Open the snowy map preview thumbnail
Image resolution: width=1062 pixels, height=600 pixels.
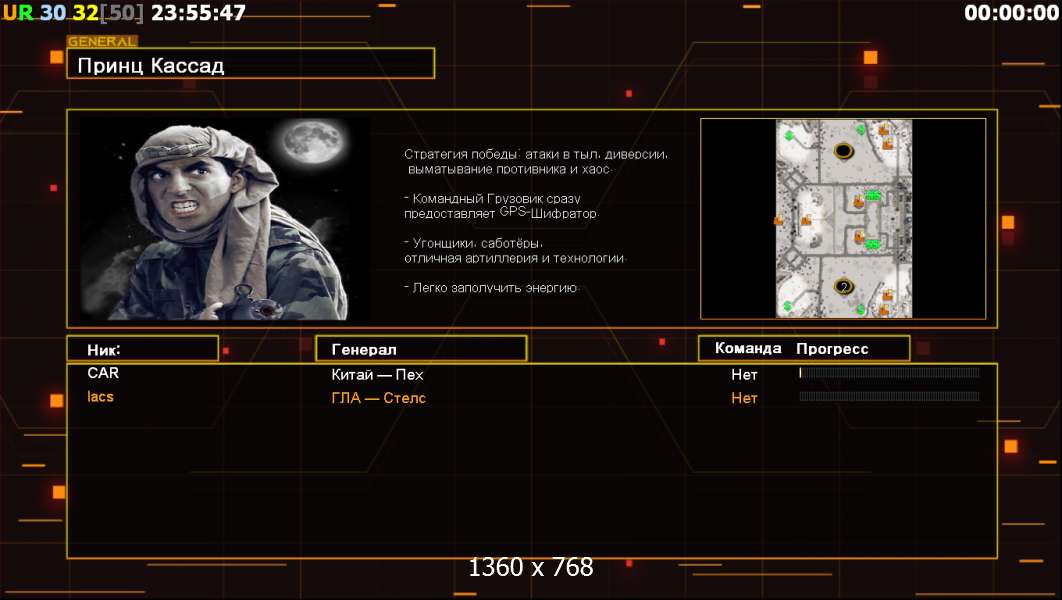pyautogui.click(x=843, y=219)
